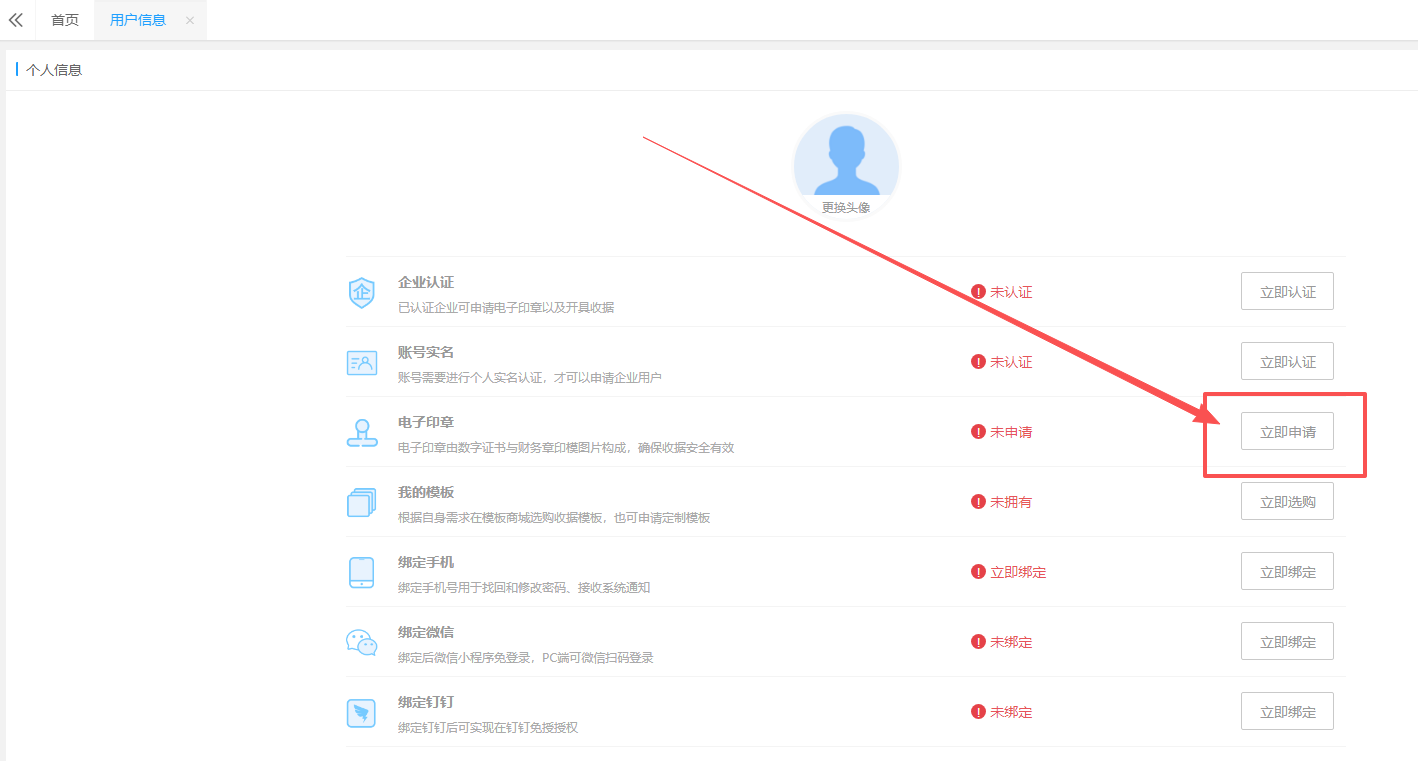Click 立即认证 for 企业认证
1418x761 pixels.
click(1287, 292)
